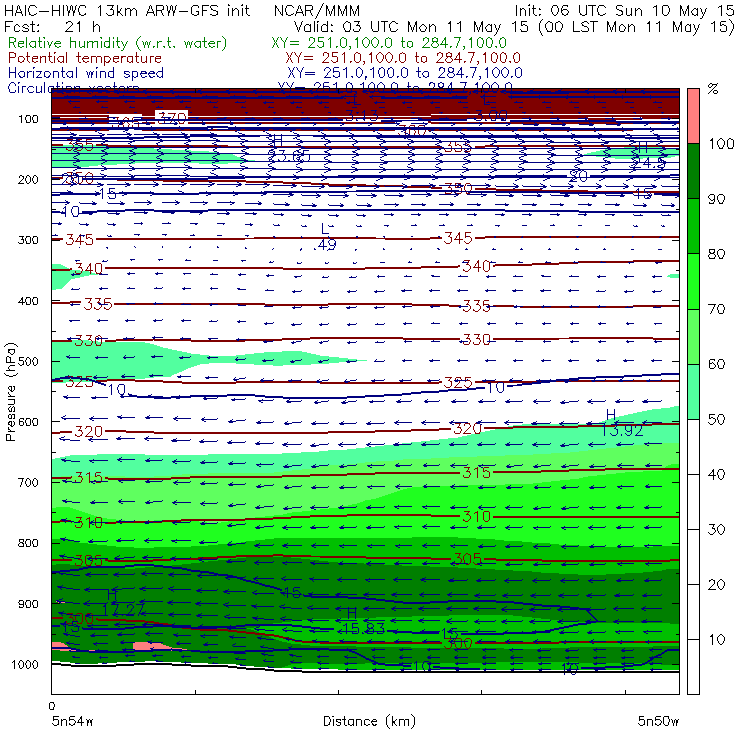Click the 'H 17.27' wind maximum label
740x740 pixels.
[x=123, y=602]
